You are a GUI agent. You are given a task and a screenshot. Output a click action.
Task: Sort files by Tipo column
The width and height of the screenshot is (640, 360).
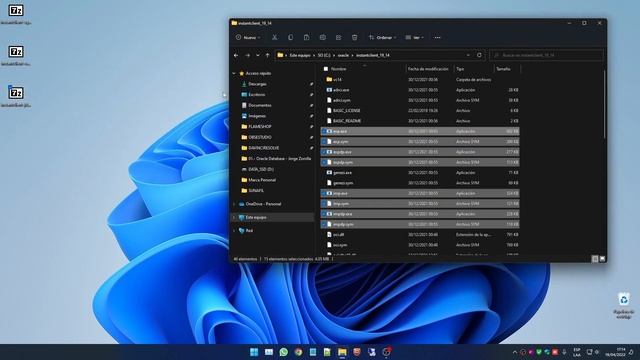(460, 69)
